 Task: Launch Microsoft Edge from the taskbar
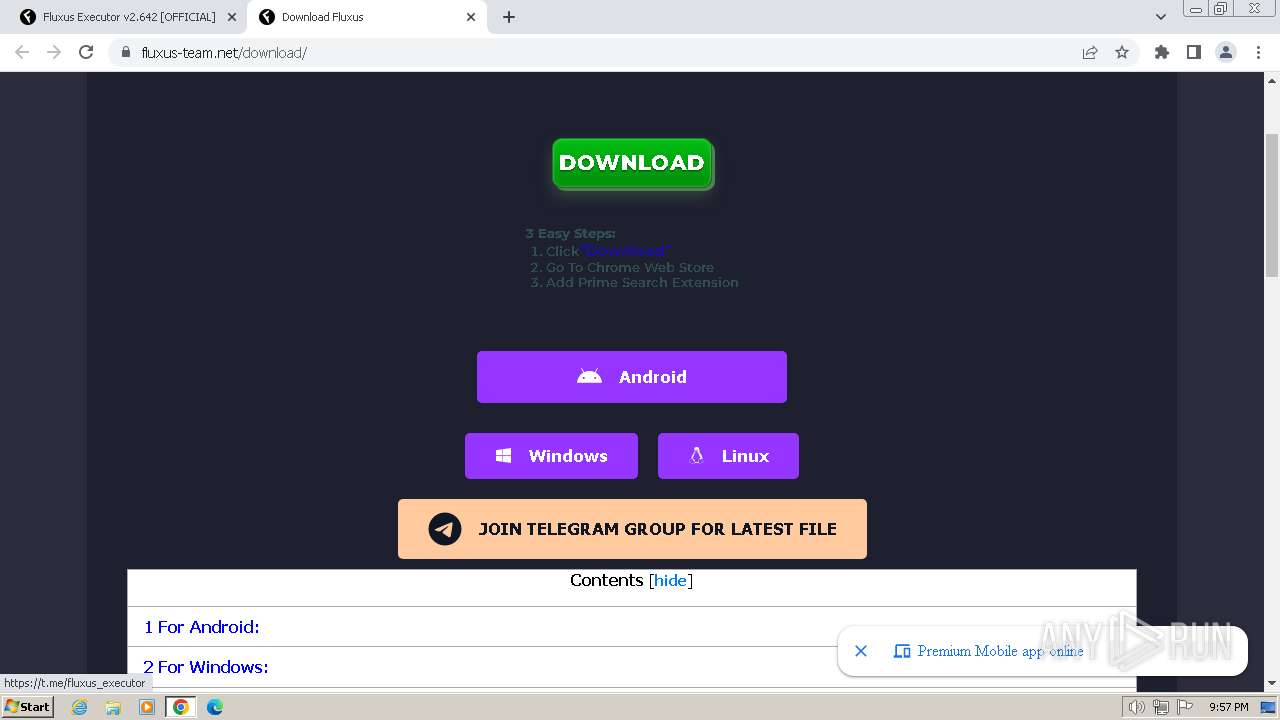coord(215,707)
